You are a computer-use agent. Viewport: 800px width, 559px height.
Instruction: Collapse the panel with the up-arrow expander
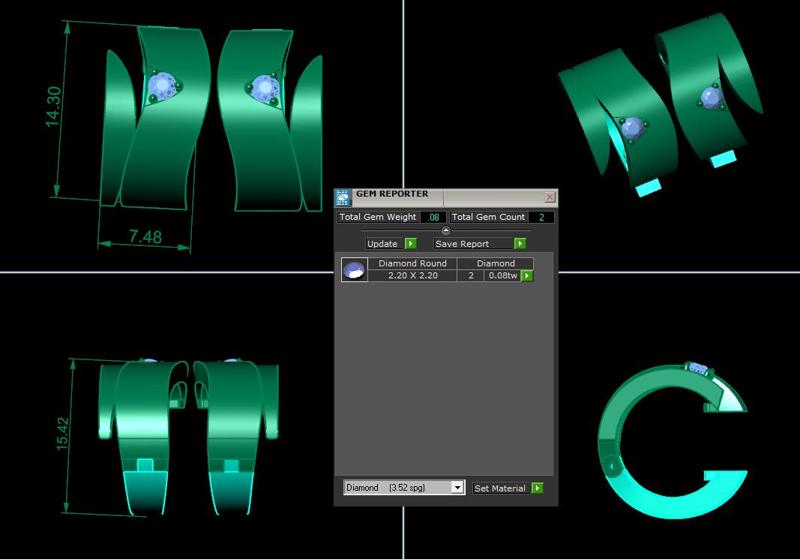click(445, 231)
